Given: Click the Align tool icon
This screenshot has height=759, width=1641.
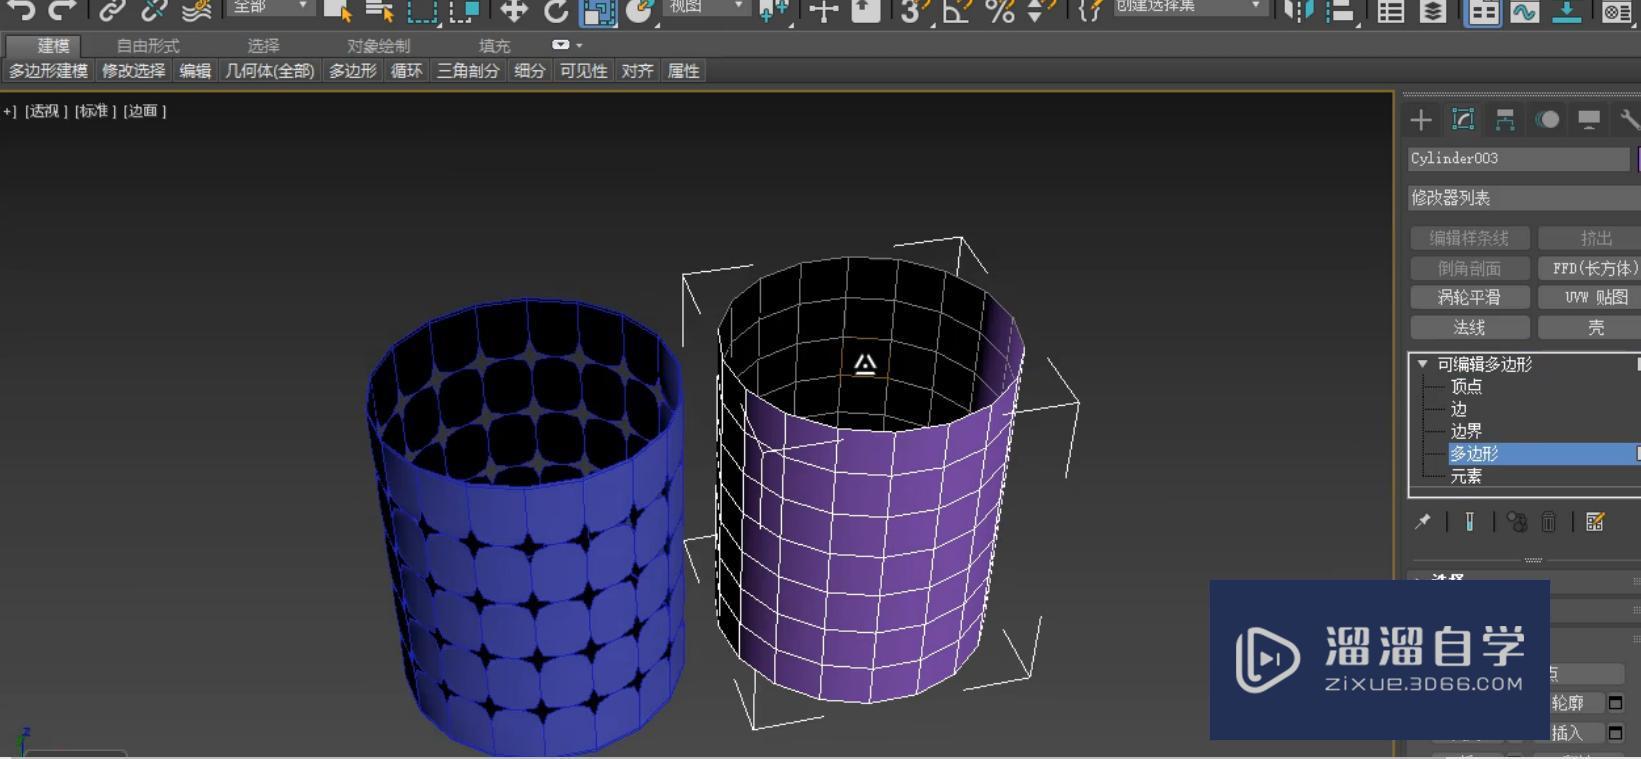Looking at the screenshot, I should tap(1340, 10).
